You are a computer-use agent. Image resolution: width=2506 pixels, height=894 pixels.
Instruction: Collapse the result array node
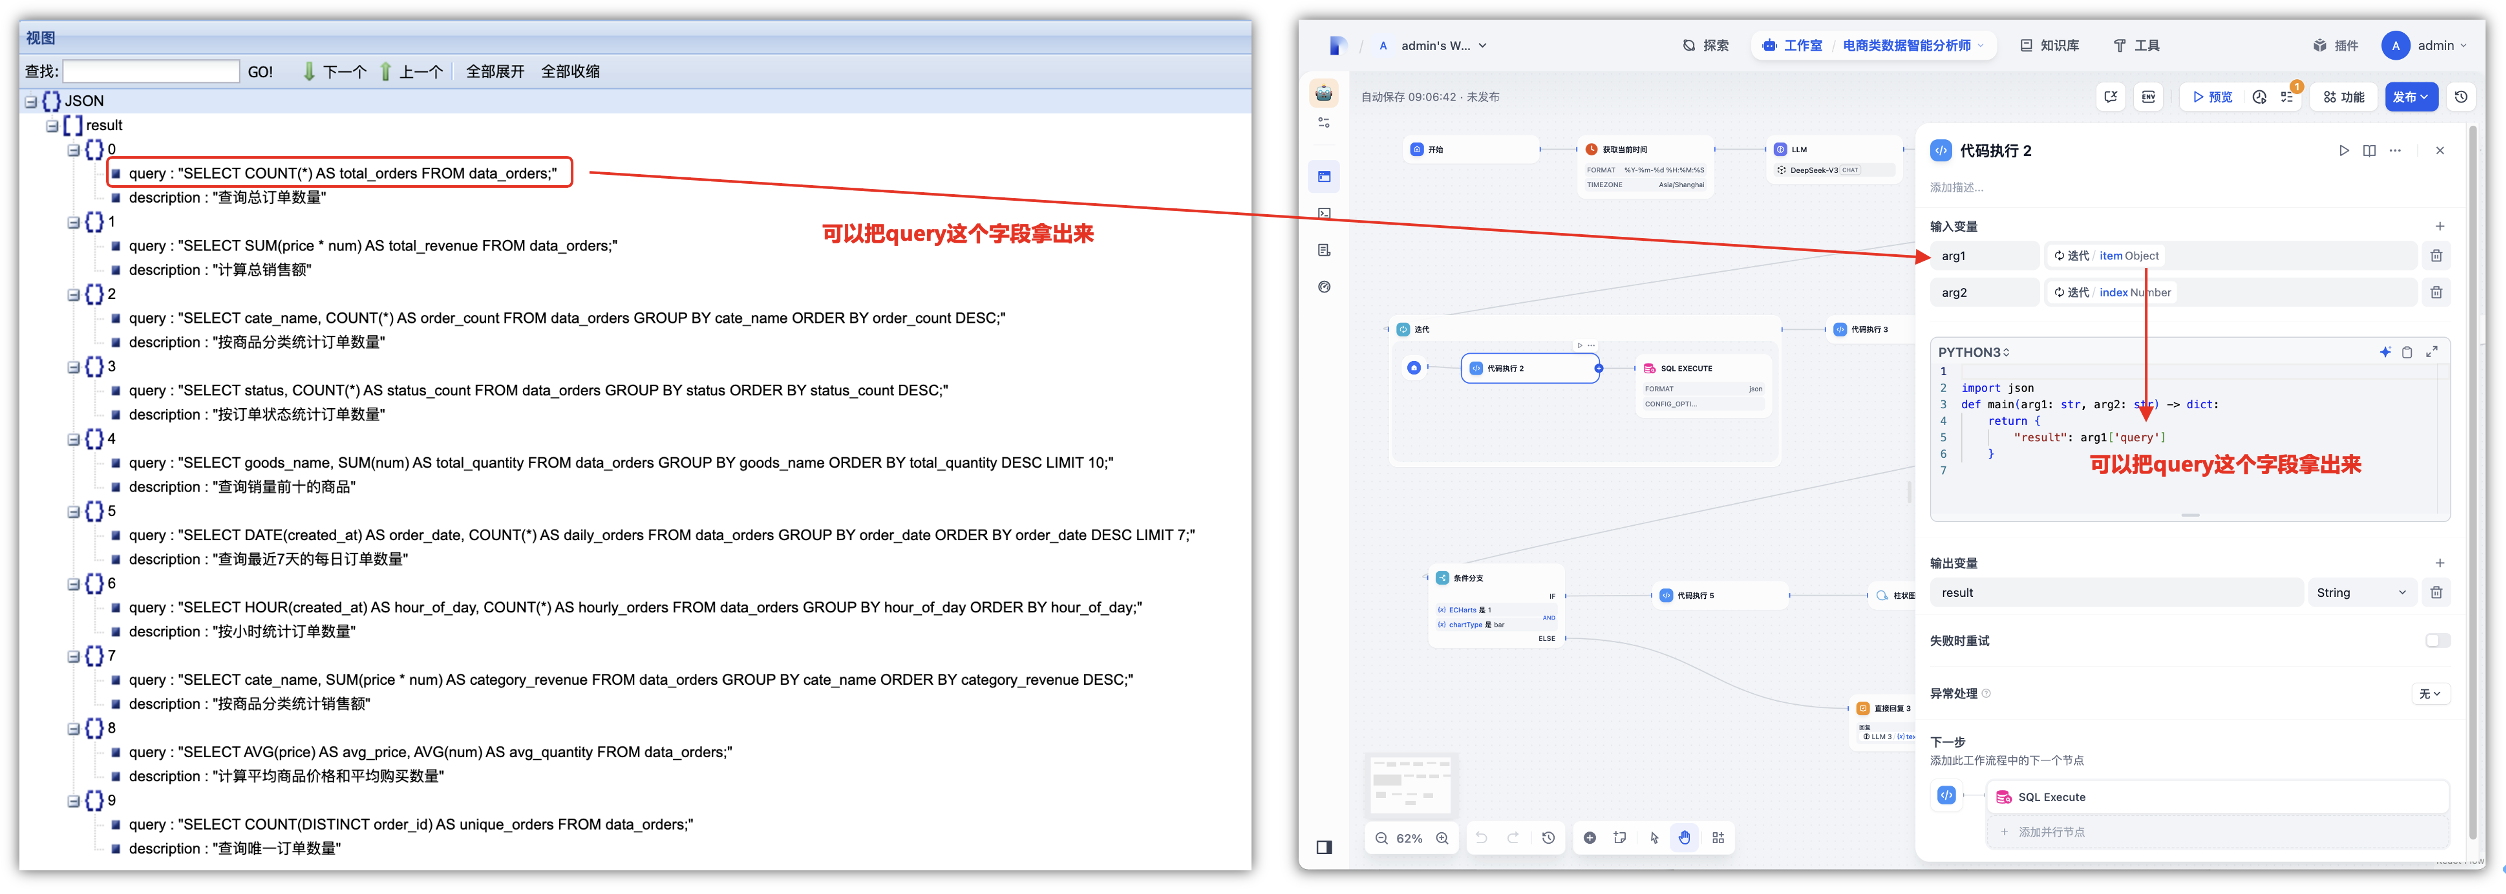click(52, 126)
